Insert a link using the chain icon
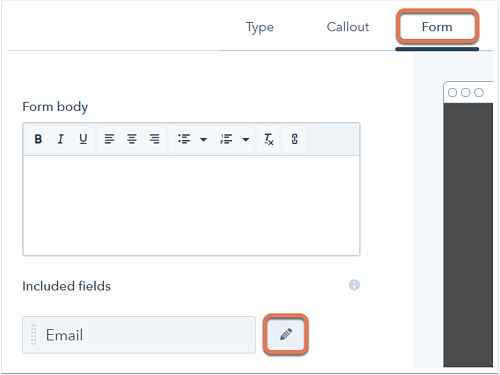 (294, 139)
